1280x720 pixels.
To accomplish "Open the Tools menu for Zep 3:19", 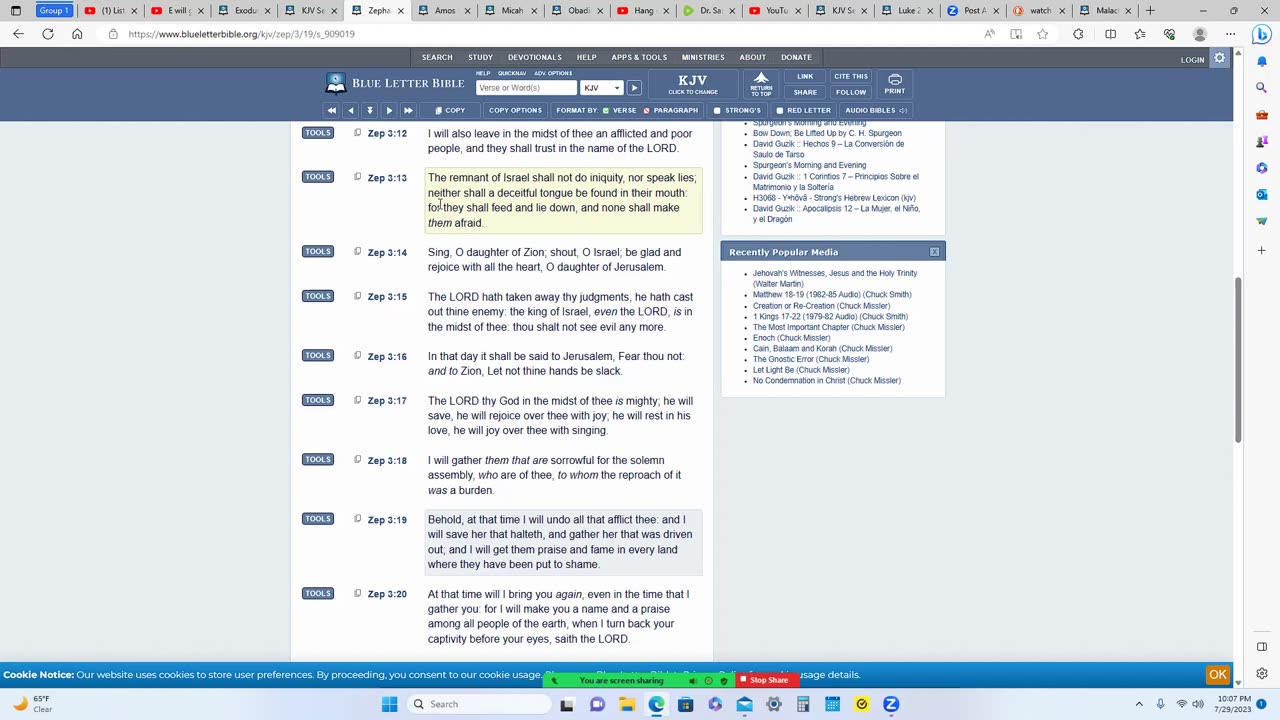I will pos(318,519).
